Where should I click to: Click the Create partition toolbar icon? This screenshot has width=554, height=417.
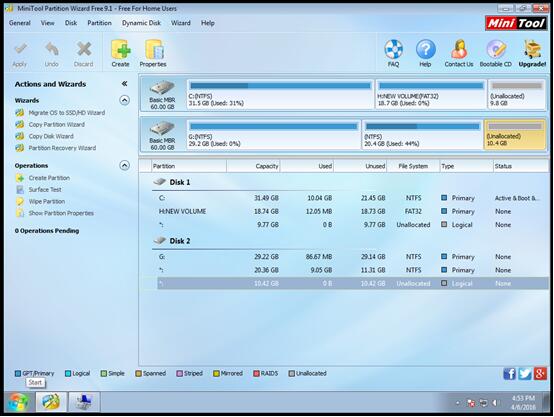tap(120, 49)
